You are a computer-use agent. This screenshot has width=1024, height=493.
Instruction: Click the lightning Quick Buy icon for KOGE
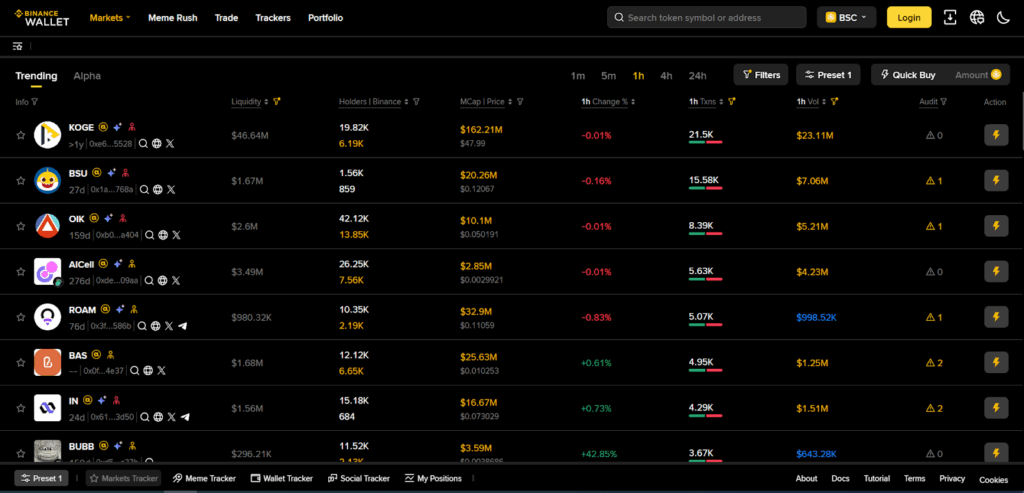[995, 135]
